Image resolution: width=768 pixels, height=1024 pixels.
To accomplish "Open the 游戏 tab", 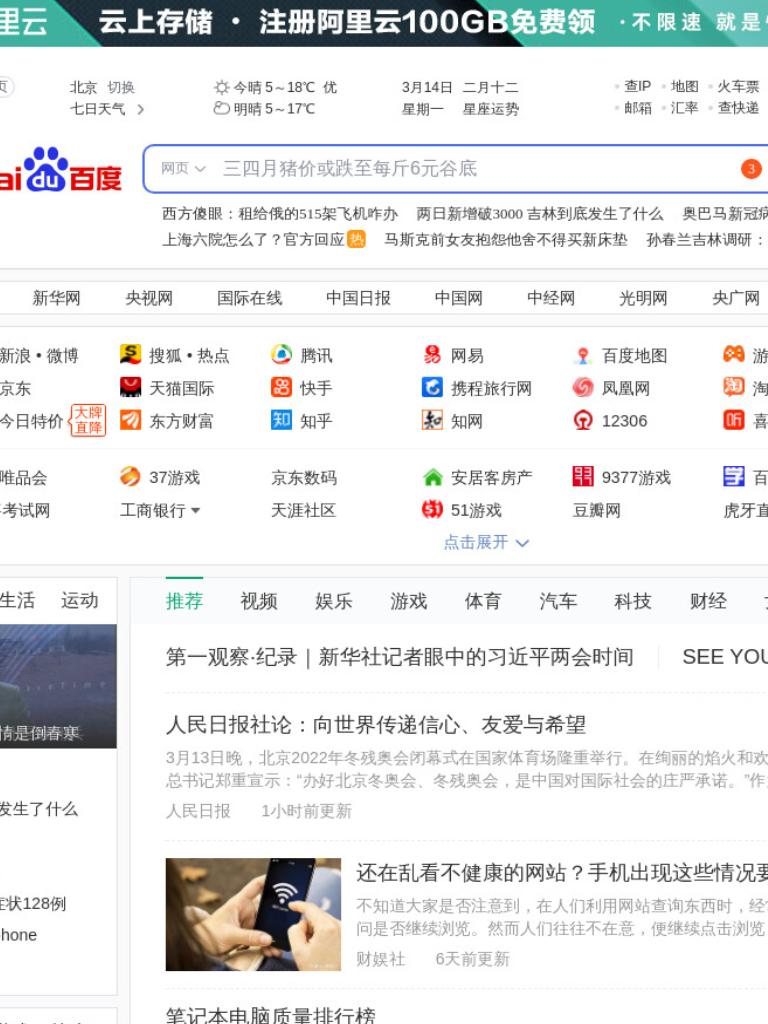I will click(x=408, y=600).
